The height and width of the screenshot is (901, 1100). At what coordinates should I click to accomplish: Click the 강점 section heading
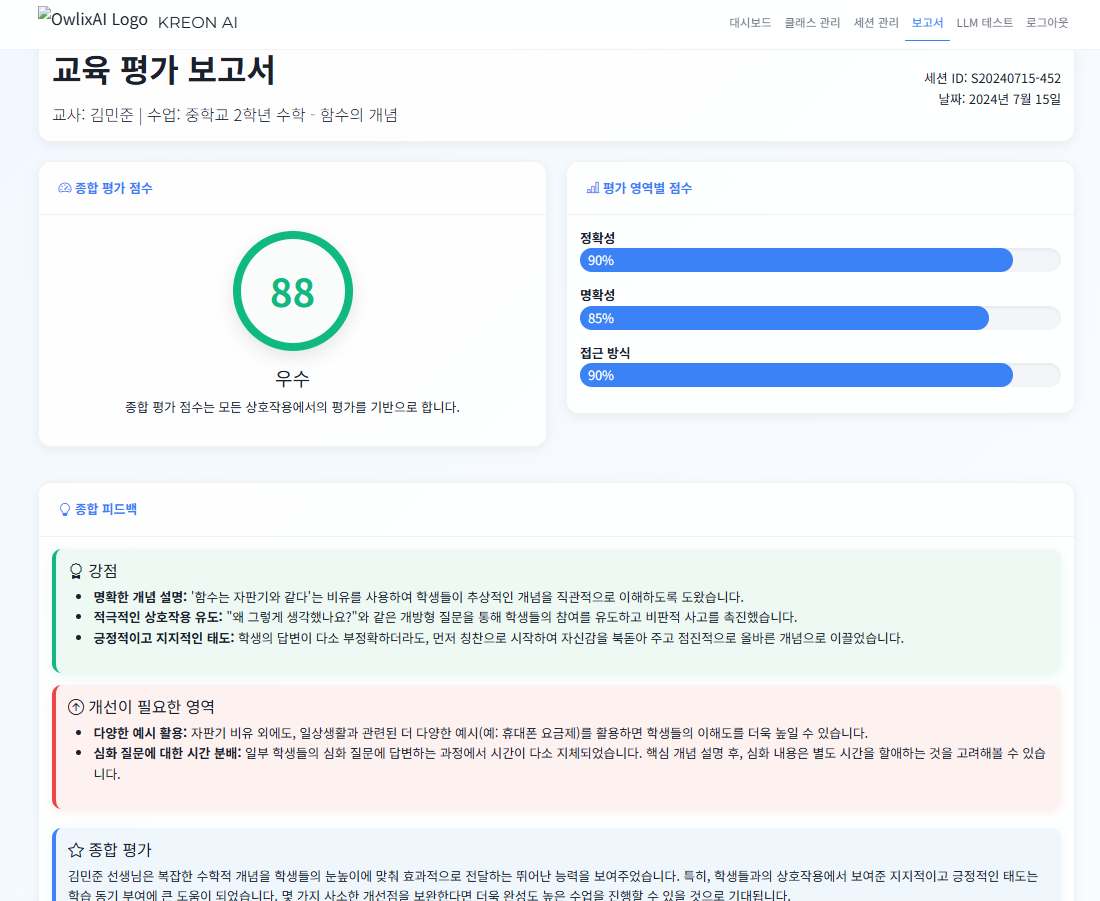coord(102,571)
